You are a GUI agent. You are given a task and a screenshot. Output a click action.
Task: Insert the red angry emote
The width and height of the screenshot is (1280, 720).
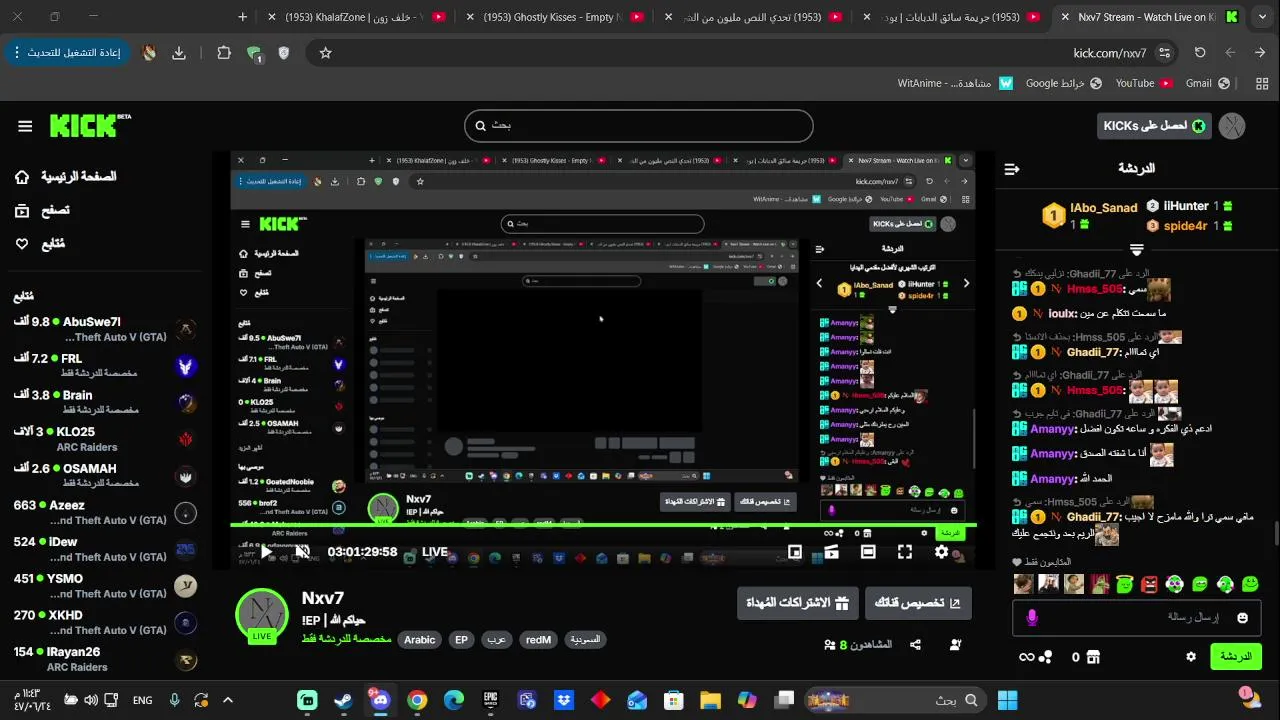[1150, 584]
